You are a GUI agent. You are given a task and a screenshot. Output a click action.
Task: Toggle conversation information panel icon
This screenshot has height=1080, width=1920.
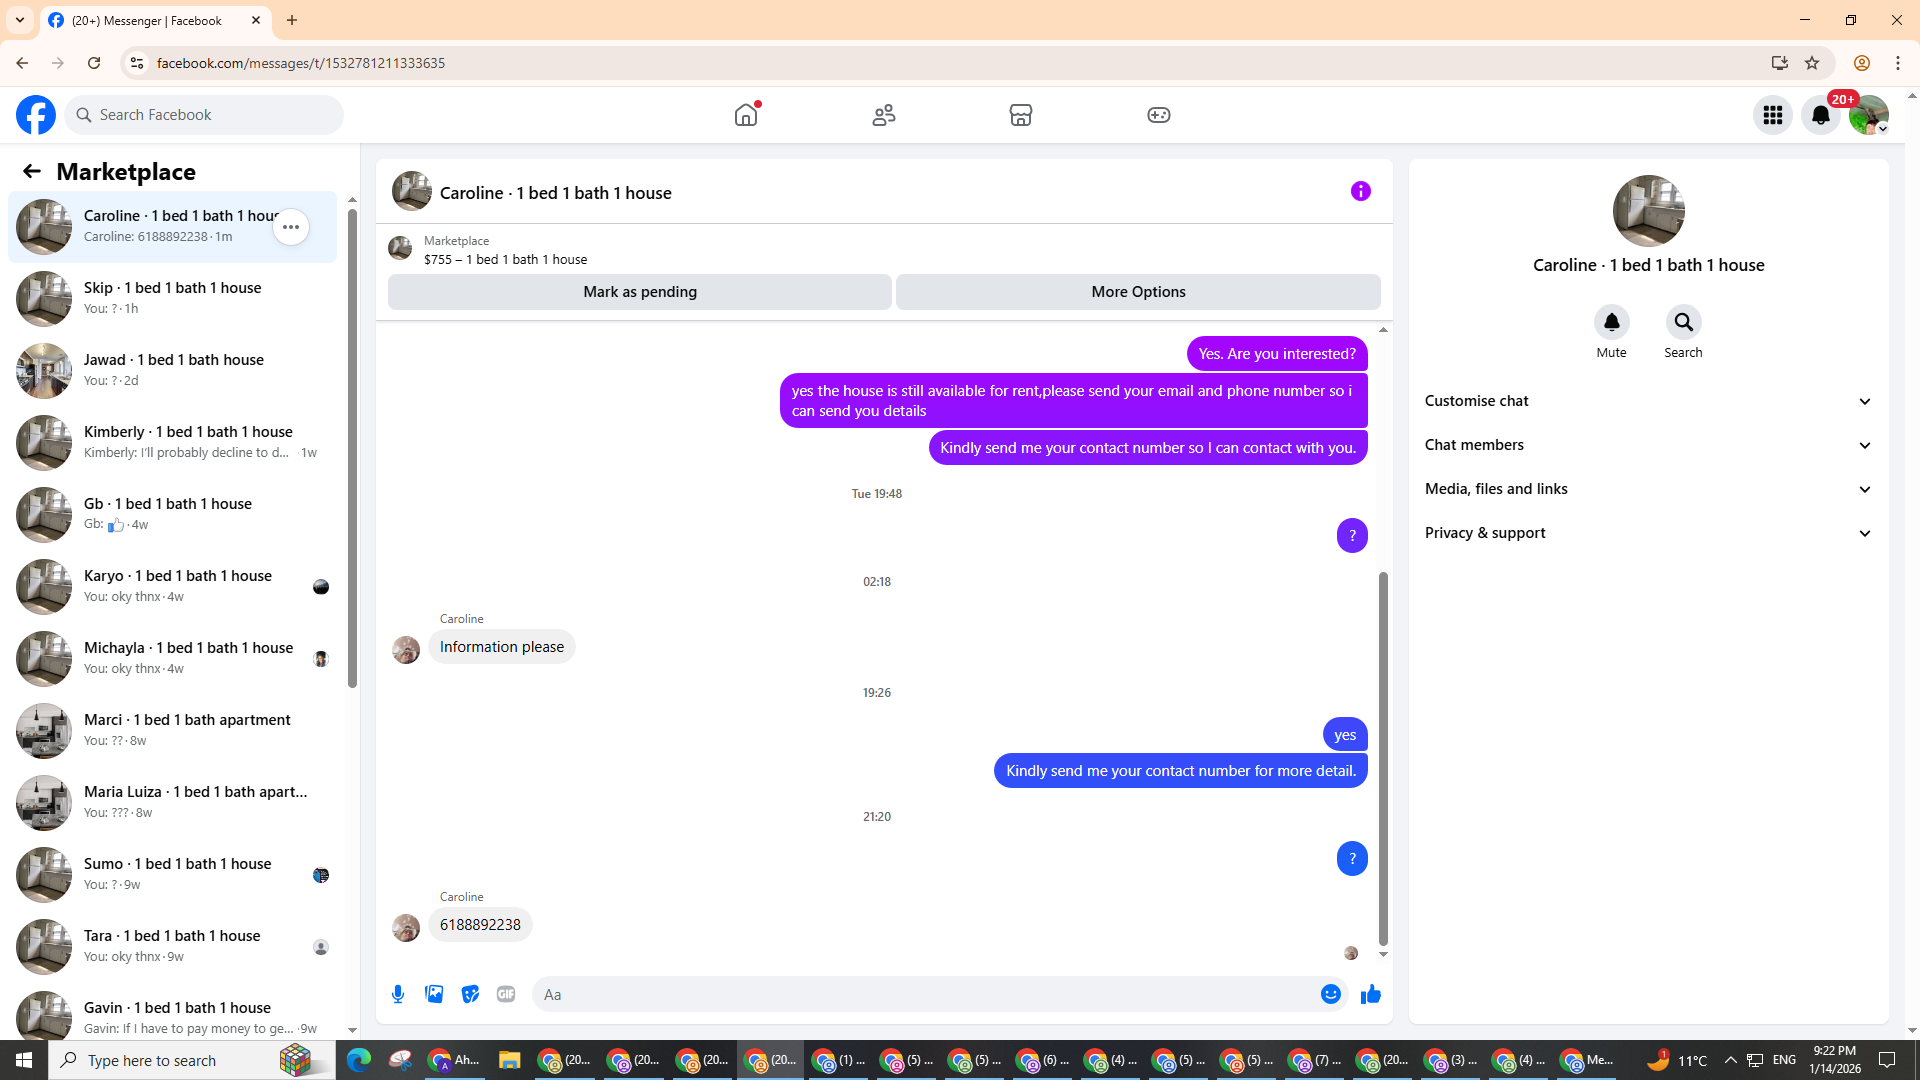click(1360, 191)
